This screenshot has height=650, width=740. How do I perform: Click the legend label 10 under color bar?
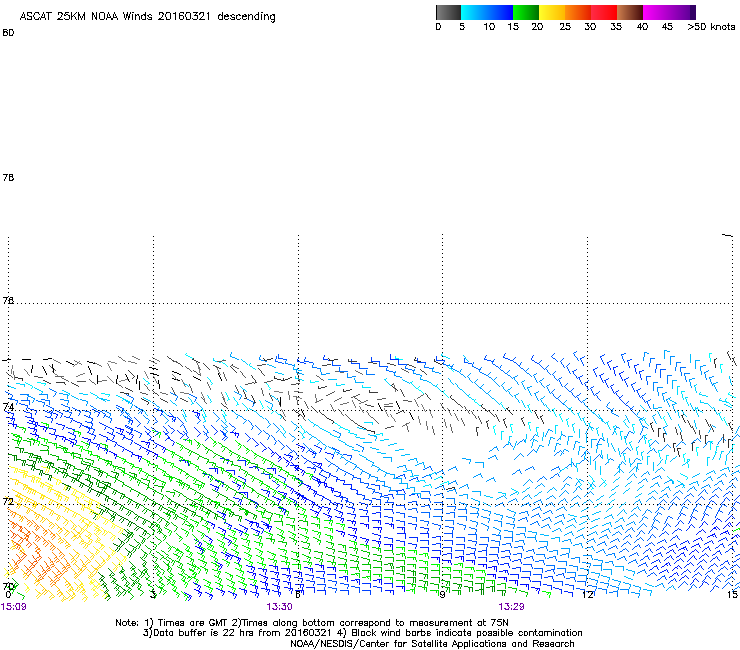(489, 27)
